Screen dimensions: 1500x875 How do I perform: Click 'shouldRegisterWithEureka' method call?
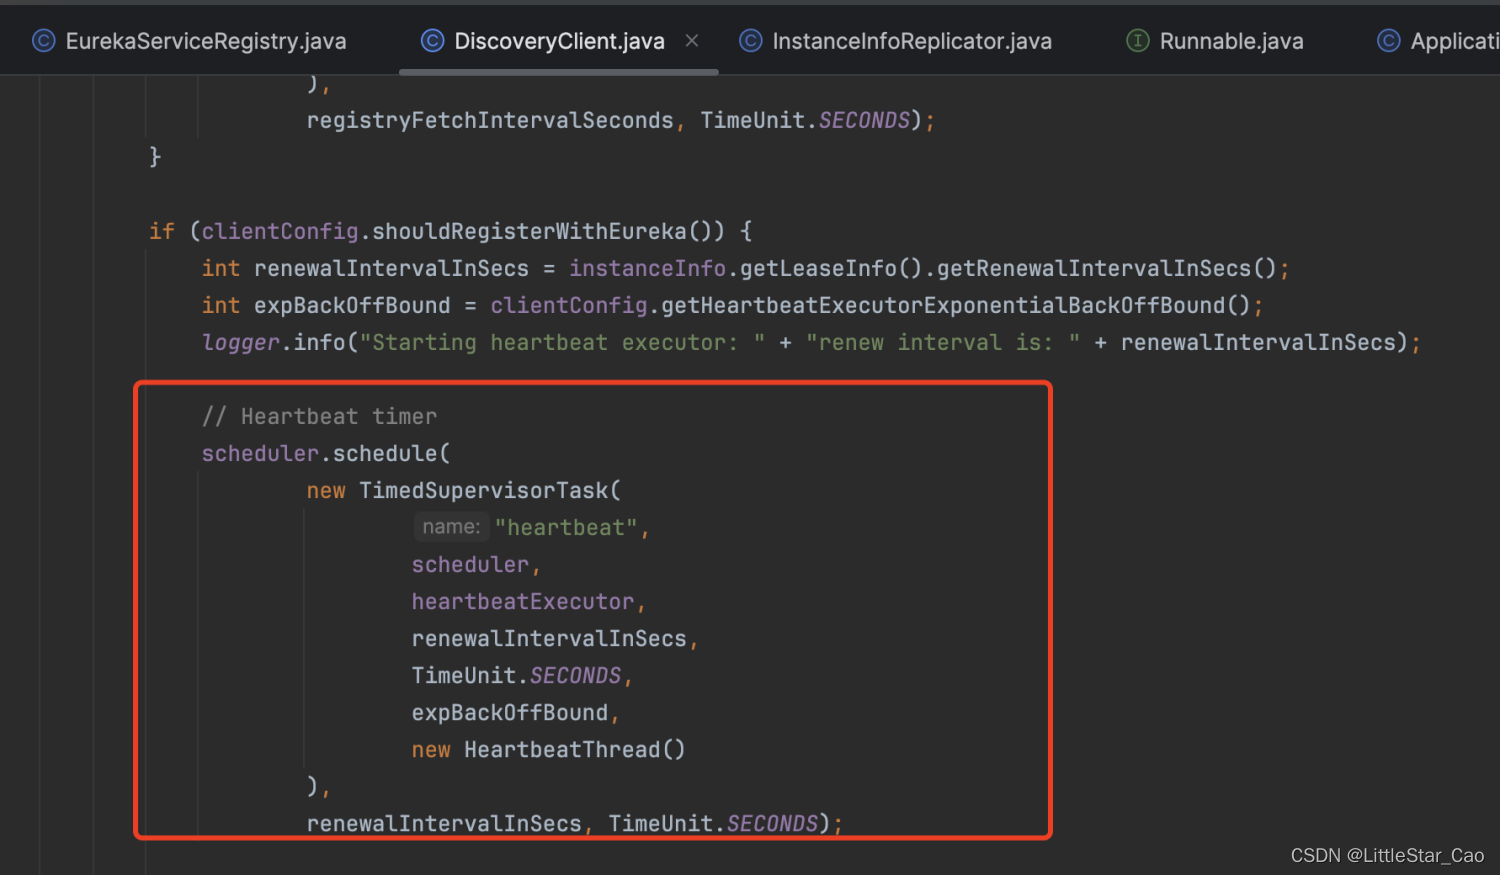(529, 231)
